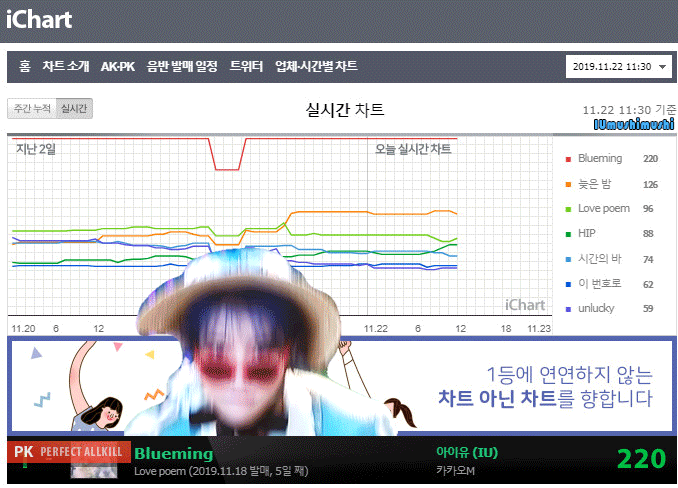Select the dark green HIP legend swatch

tap(568, 234)
